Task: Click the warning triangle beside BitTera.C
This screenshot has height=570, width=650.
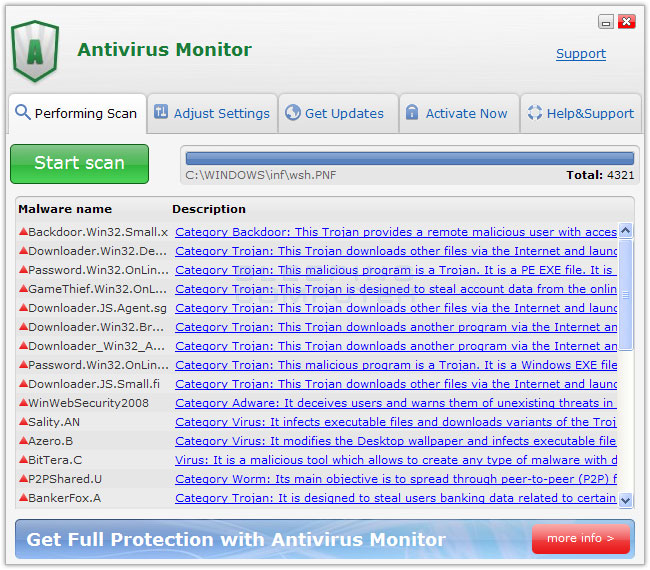Action: pyautogui.click(x=23, y=460)
